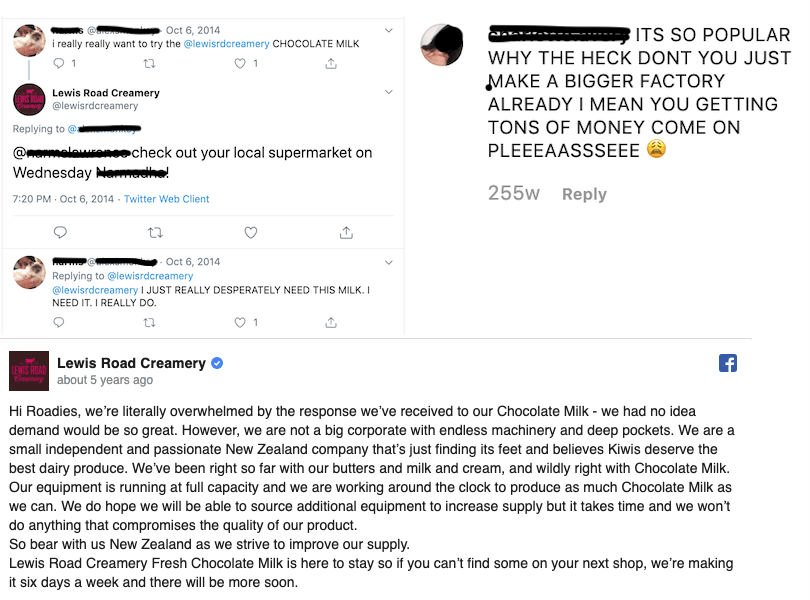Screen dimensions: 810x600
Task: Open the Facebook logo icon on the post
Action: point(728,363)
